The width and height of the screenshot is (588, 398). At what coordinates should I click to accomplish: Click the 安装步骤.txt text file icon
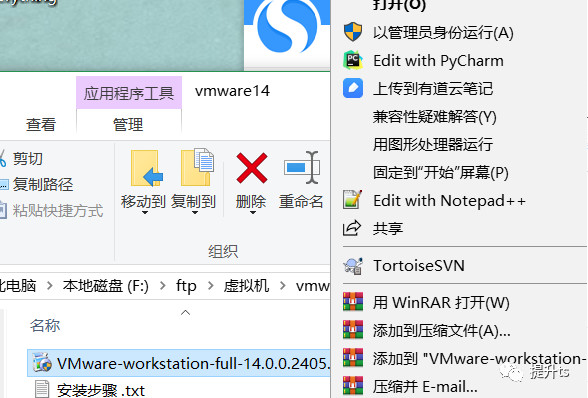42,389
